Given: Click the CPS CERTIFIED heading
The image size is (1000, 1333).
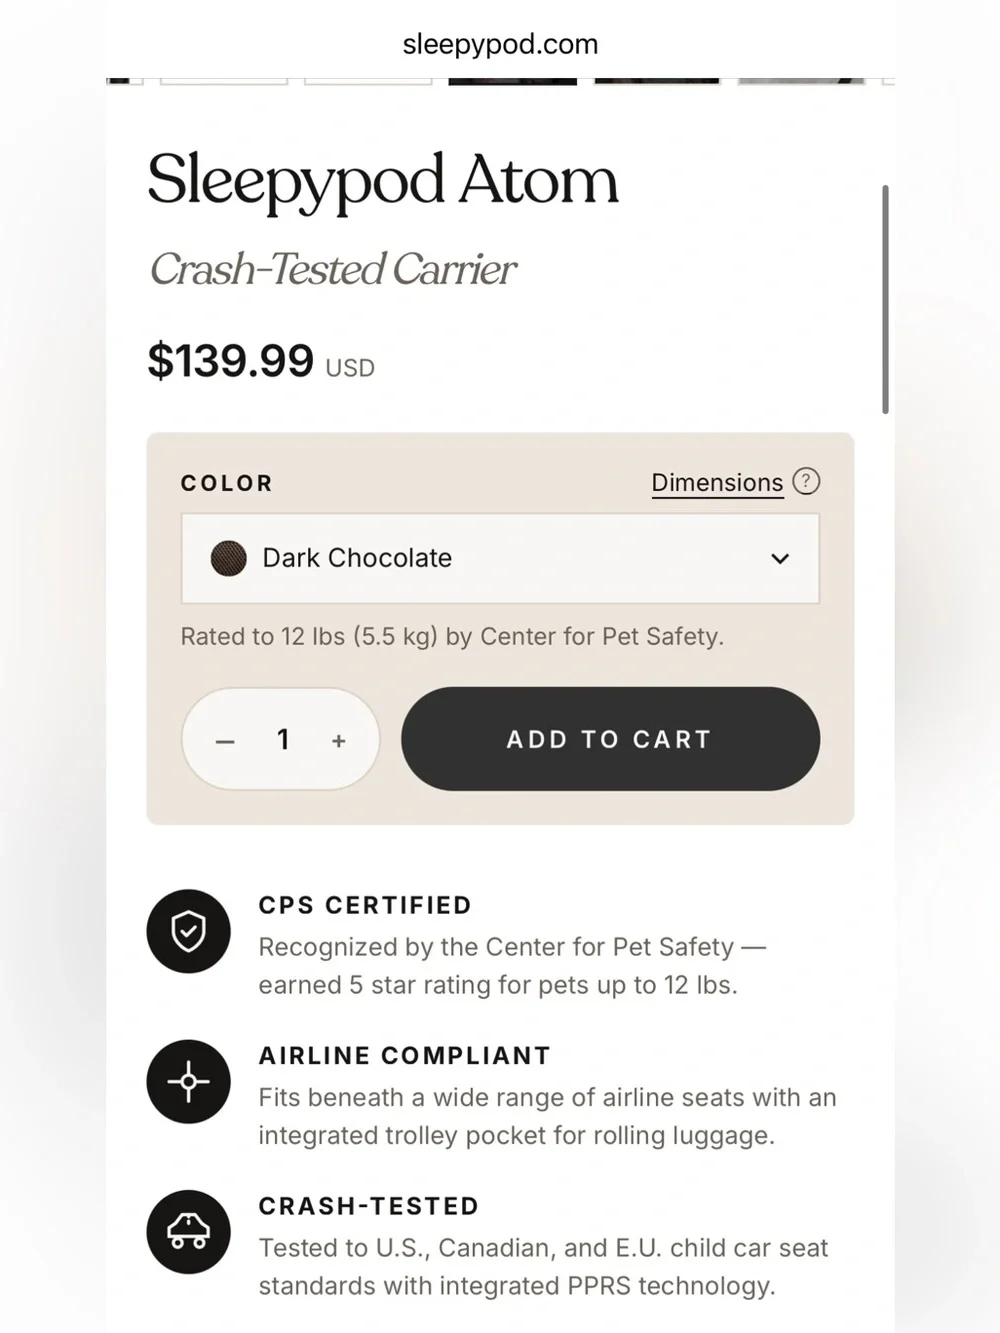Looking at the screenshot, I should (x=365, y=905).
